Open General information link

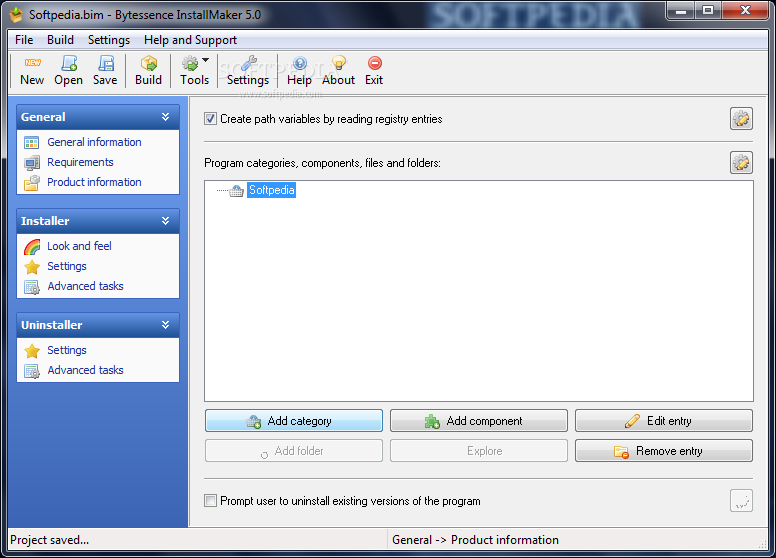[x=95, y=142]
